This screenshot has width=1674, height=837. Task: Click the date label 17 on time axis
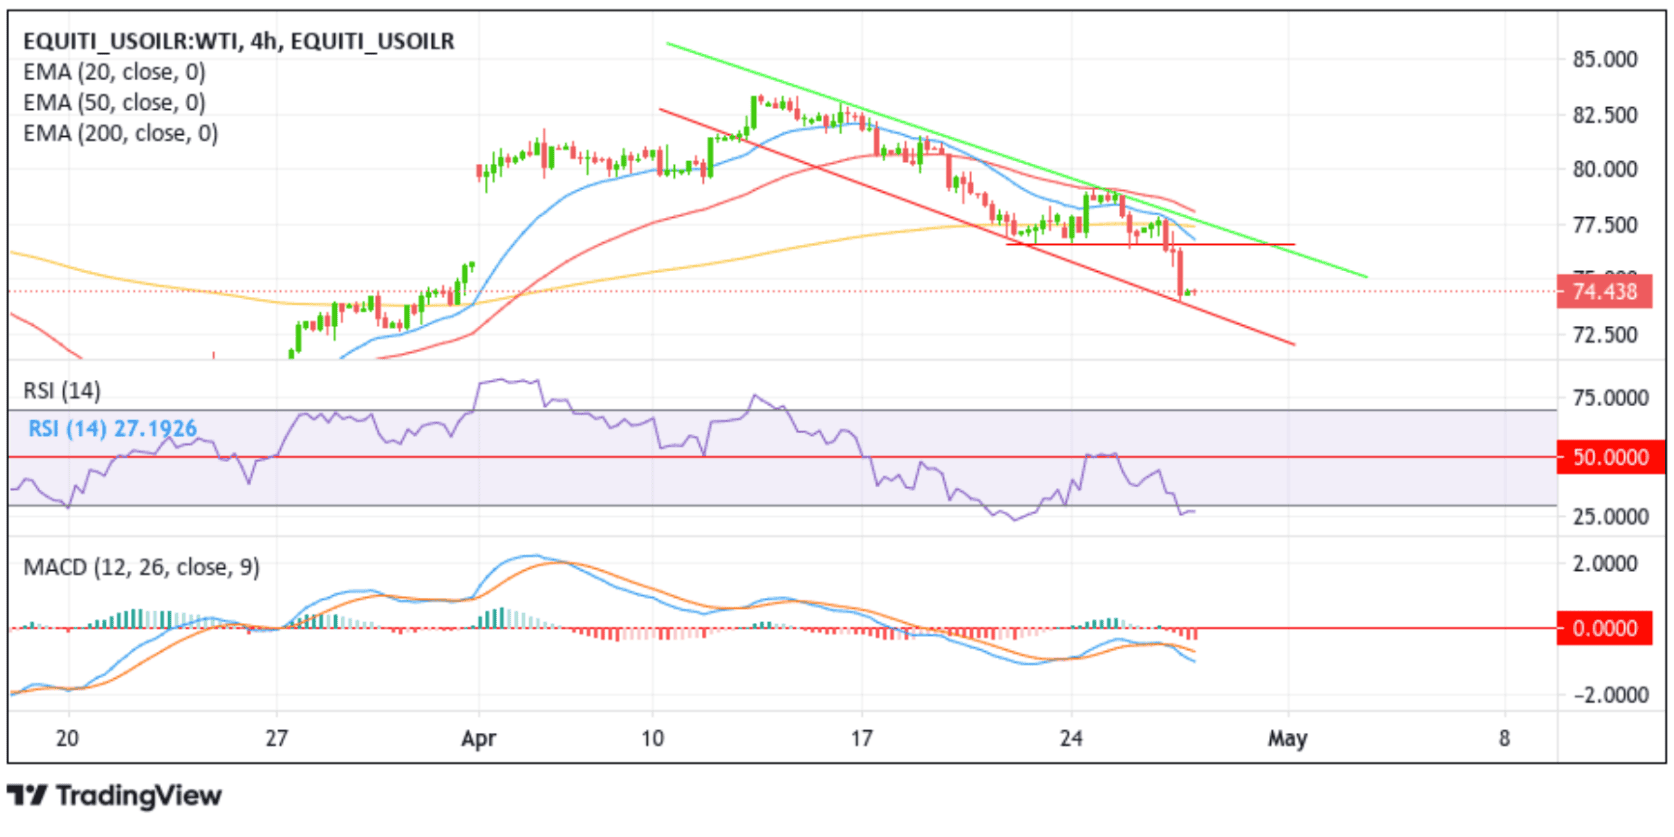[861, 738]
